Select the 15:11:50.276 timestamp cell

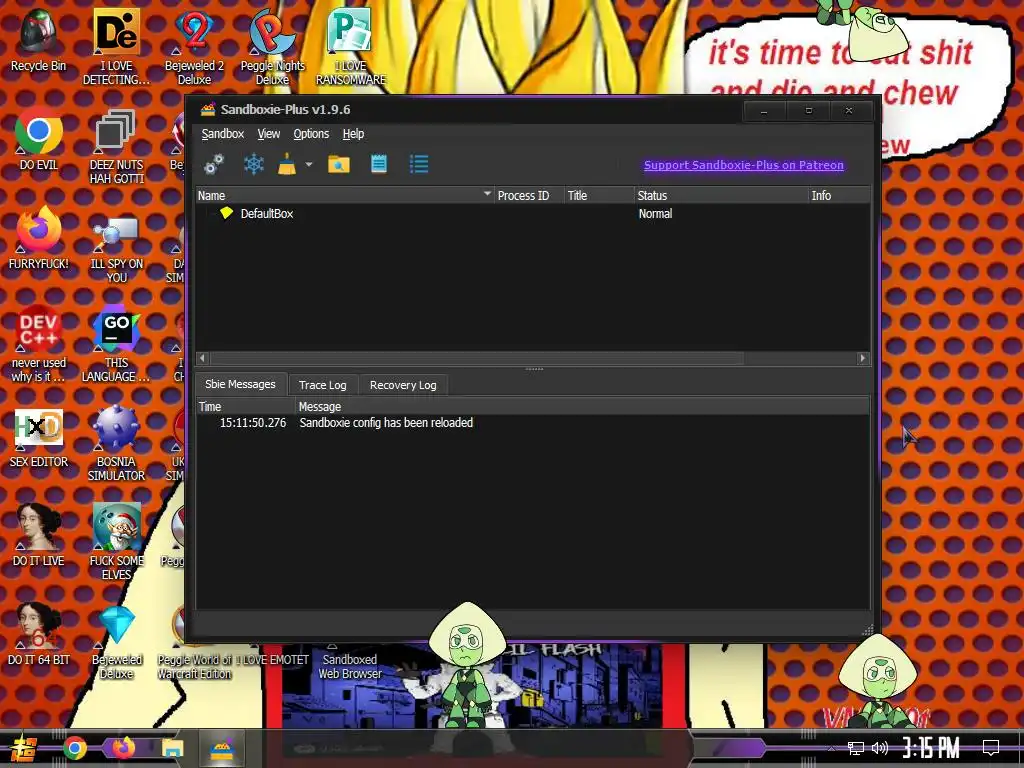click(x=253, y=423)
